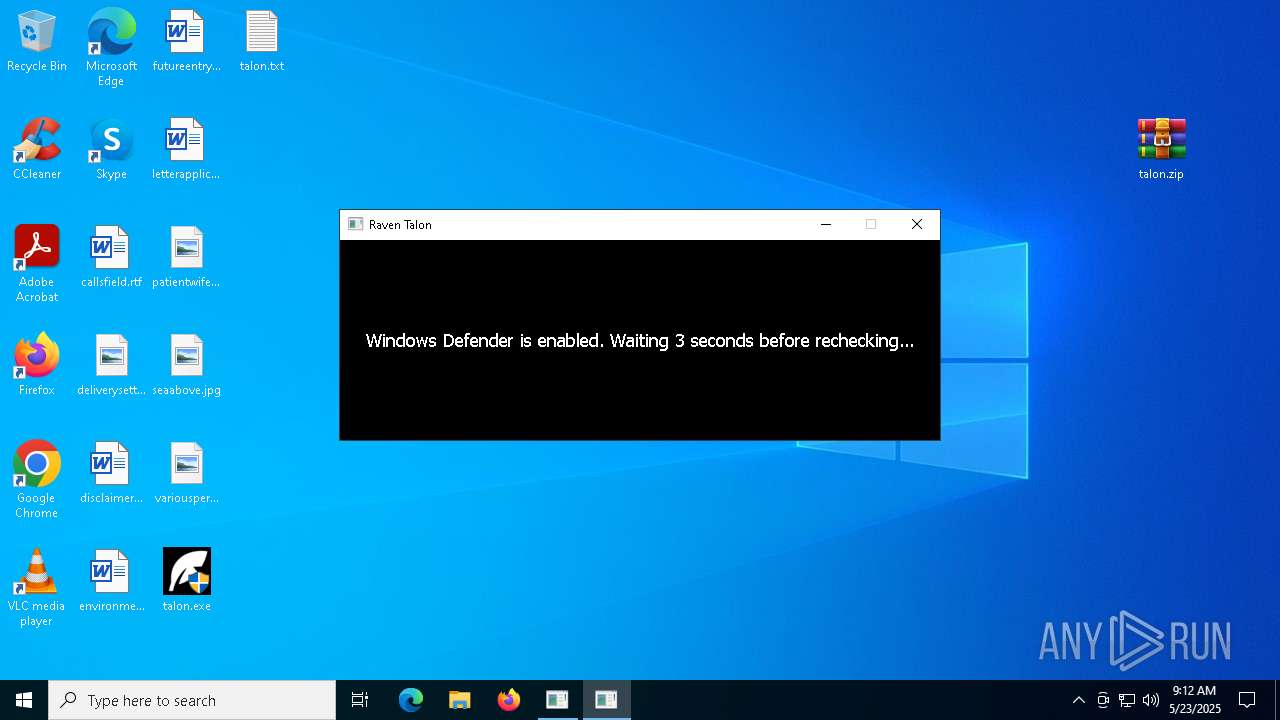Click the Windows Defender is enabled message
The height and width of the screenshot is (720, 1280).
(x=640, y=341)
